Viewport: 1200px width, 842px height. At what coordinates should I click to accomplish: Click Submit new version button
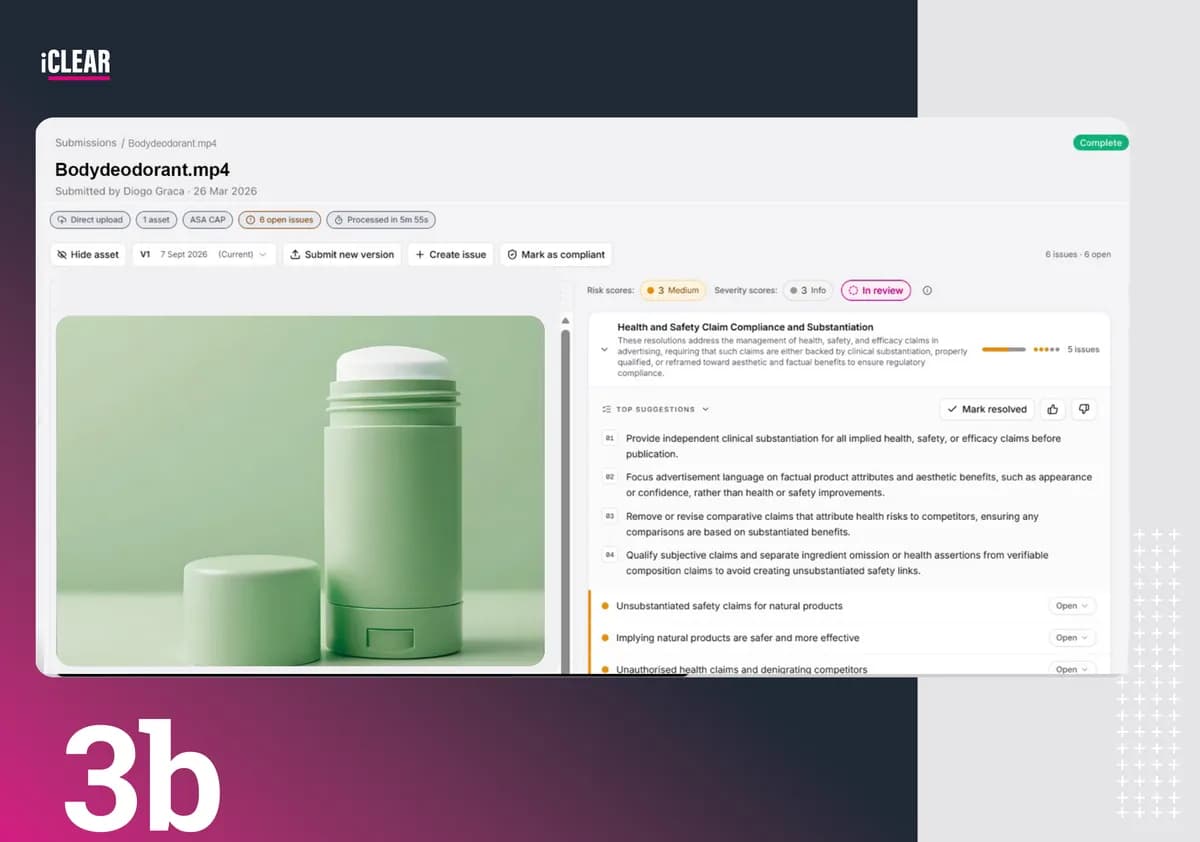[x=342, y=255]
